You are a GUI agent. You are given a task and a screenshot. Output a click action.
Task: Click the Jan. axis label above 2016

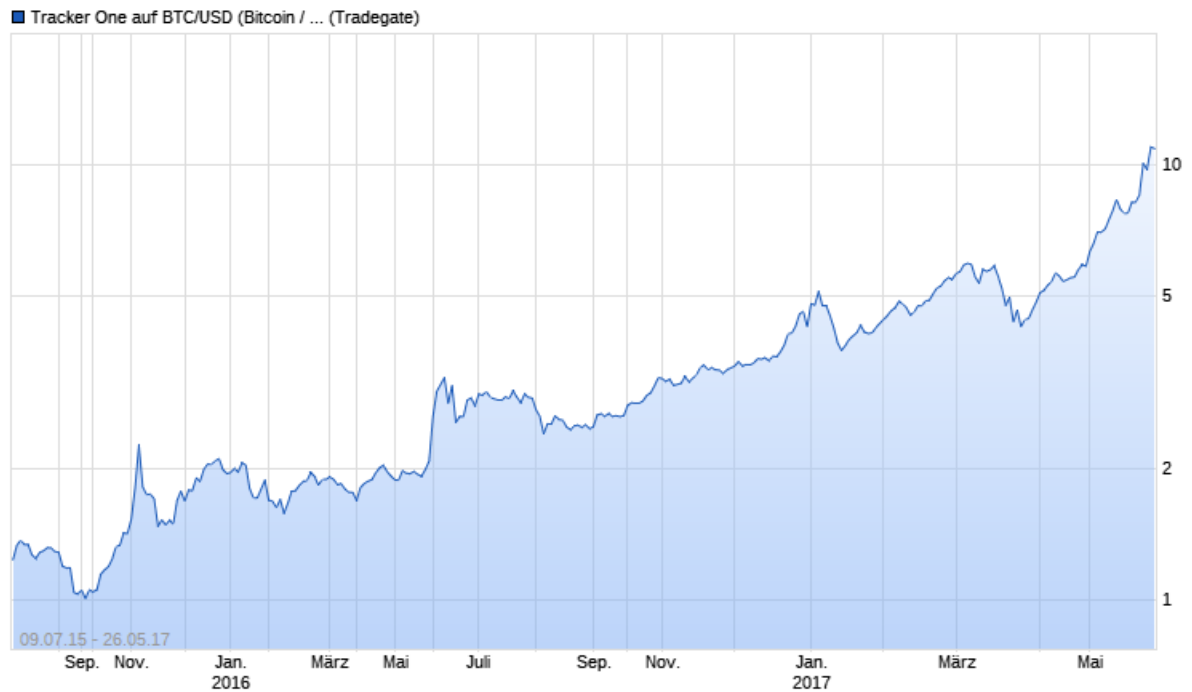click(231, 662)
